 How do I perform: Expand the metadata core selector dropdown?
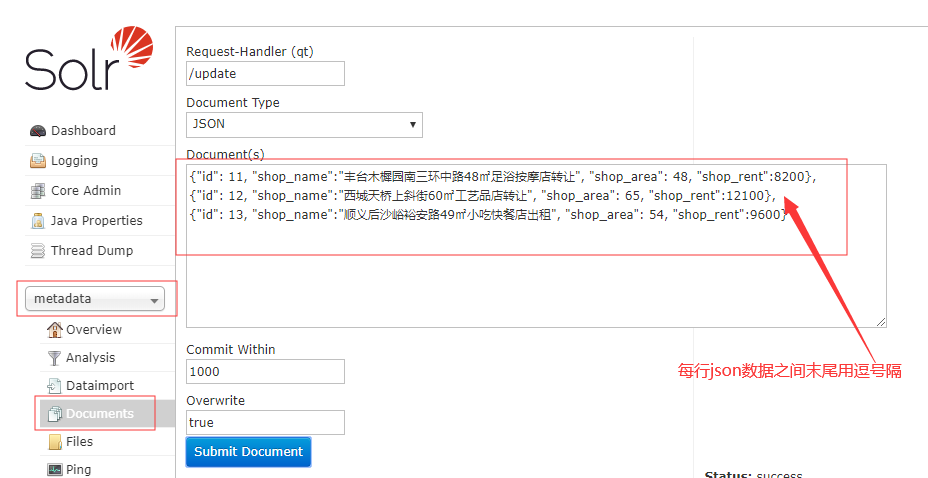point(97,299)
